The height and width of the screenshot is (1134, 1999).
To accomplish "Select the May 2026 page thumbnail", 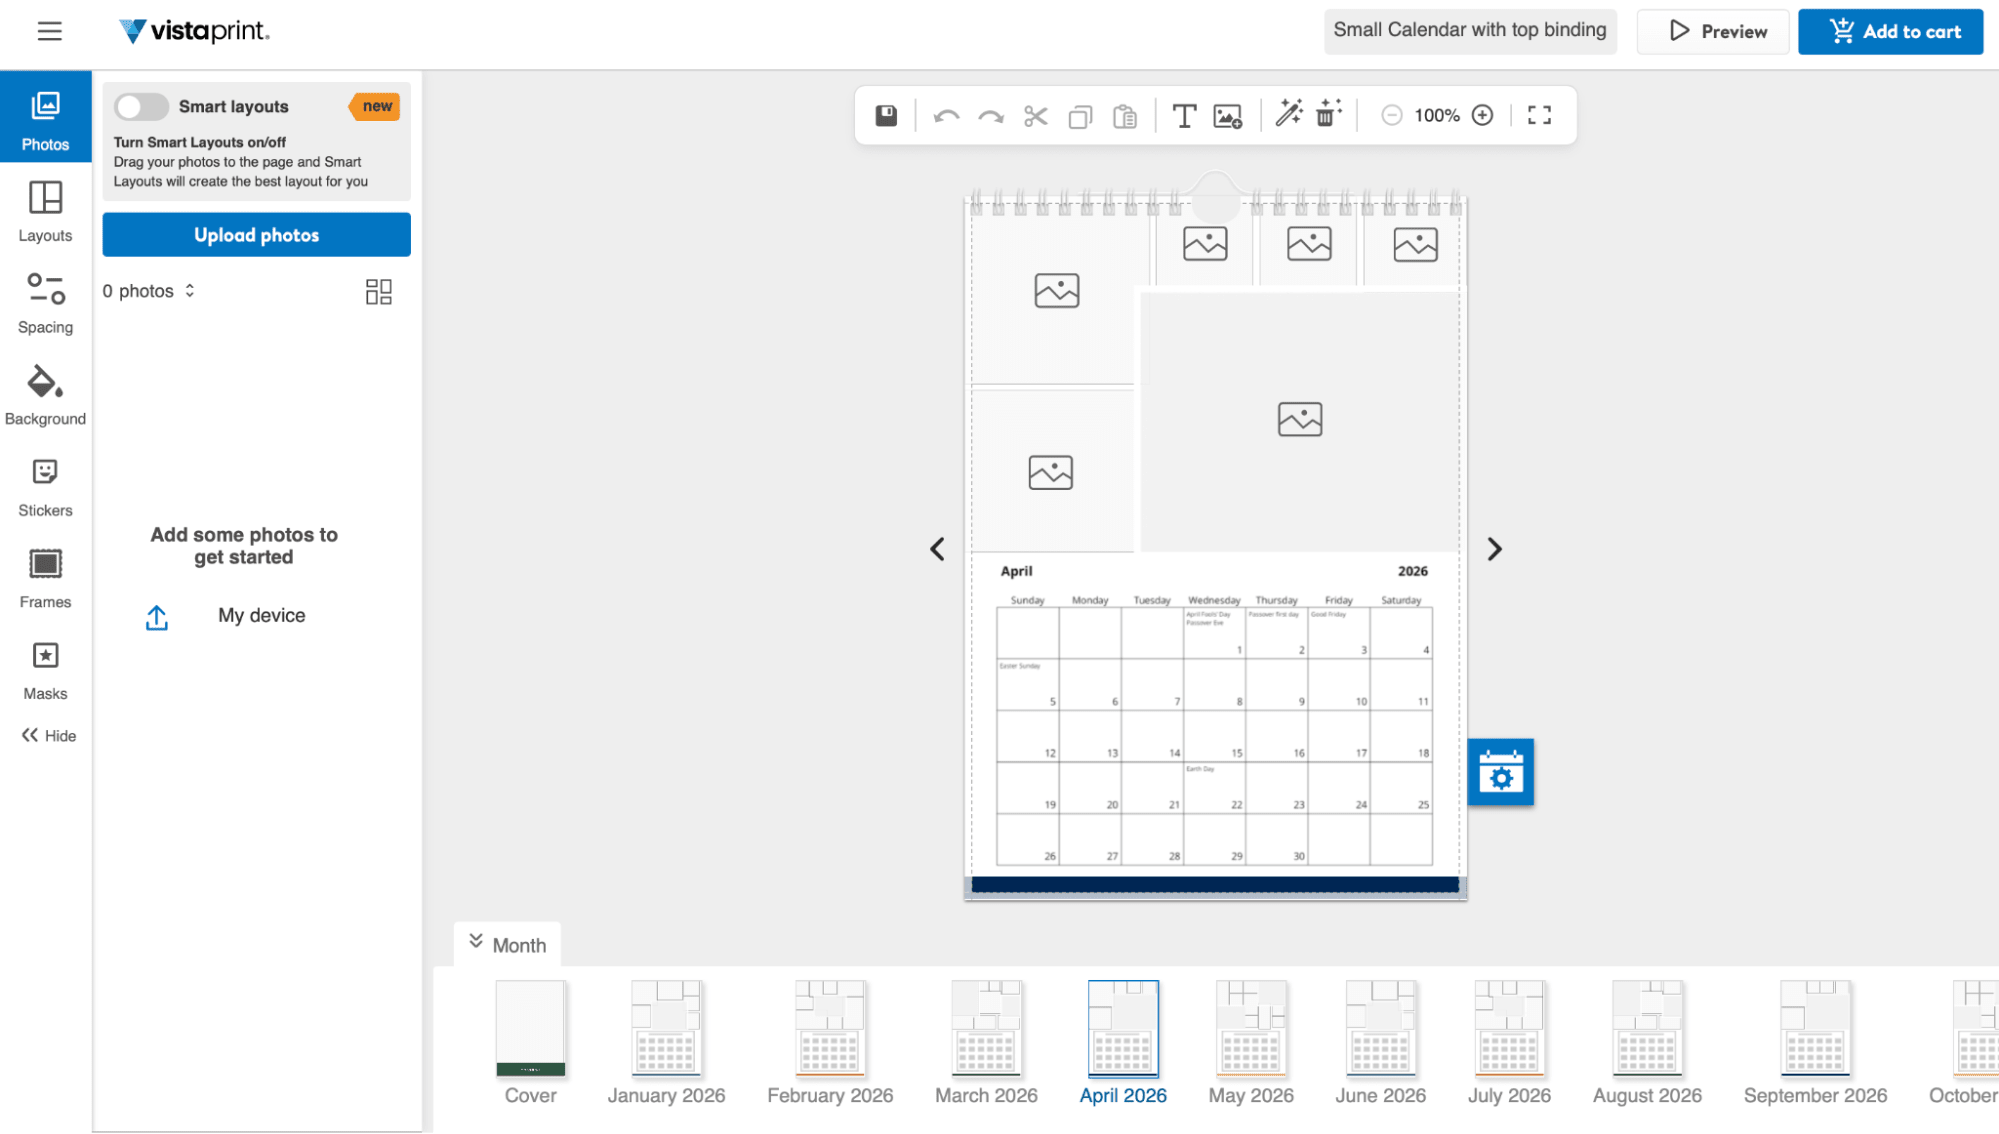I will click(1250, 1027).
